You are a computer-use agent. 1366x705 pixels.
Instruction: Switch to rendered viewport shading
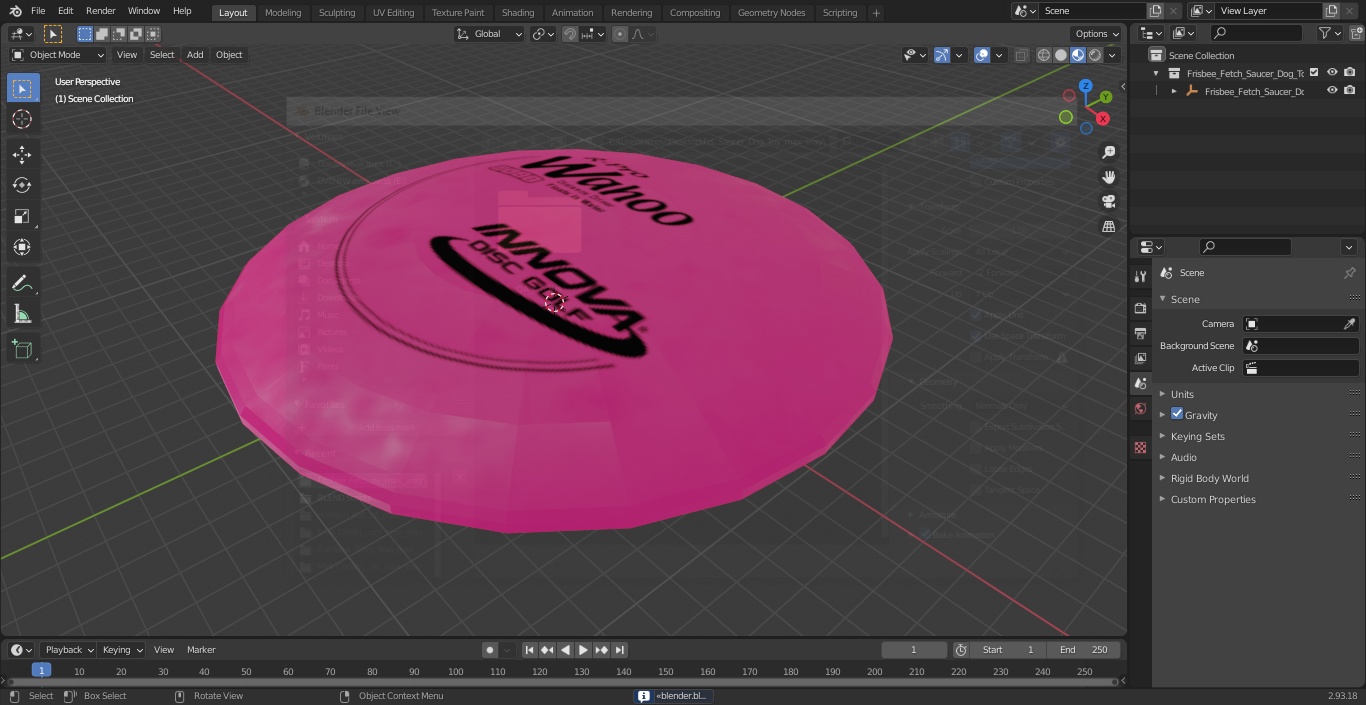(1095, 55)
